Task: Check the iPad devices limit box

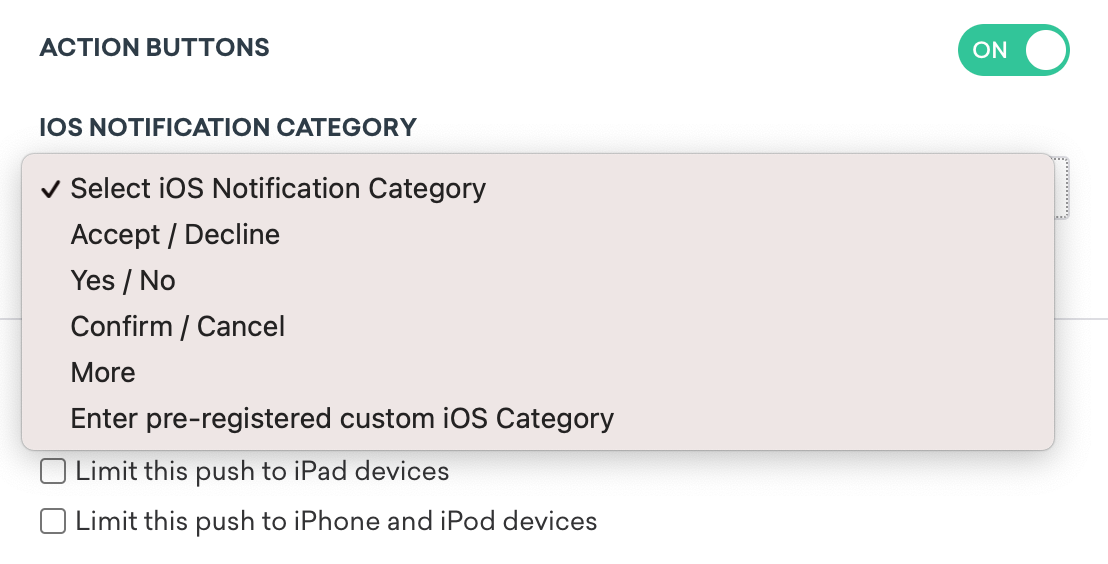Action: 53,471
